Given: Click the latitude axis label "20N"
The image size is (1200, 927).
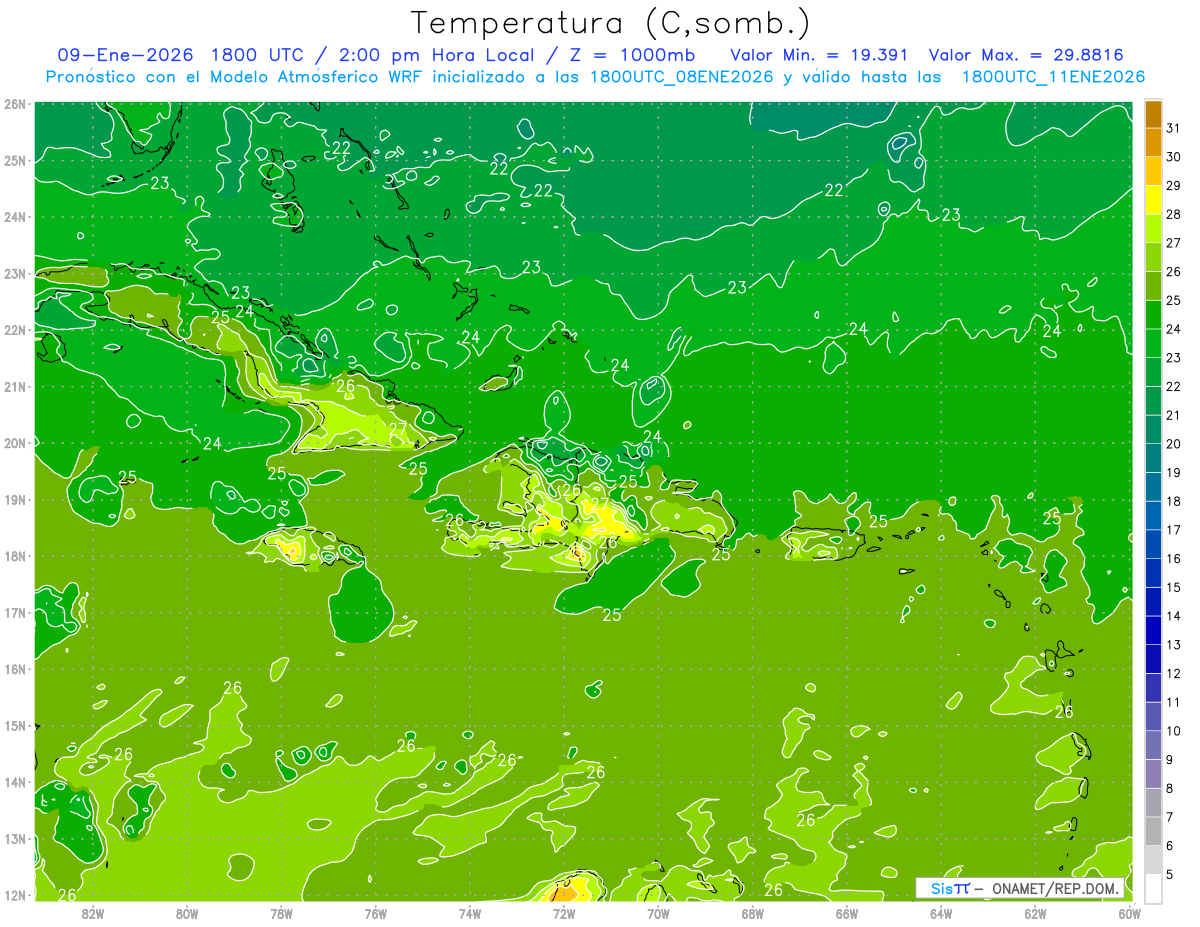Looking at the screenshot, I should [15, 443].
